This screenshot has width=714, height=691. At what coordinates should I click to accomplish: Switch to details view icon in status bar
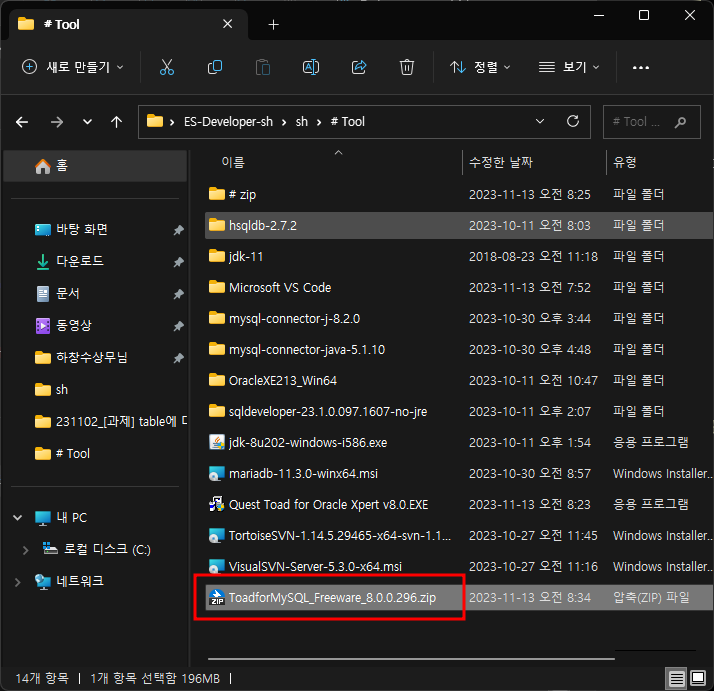(x=676, y=679)
